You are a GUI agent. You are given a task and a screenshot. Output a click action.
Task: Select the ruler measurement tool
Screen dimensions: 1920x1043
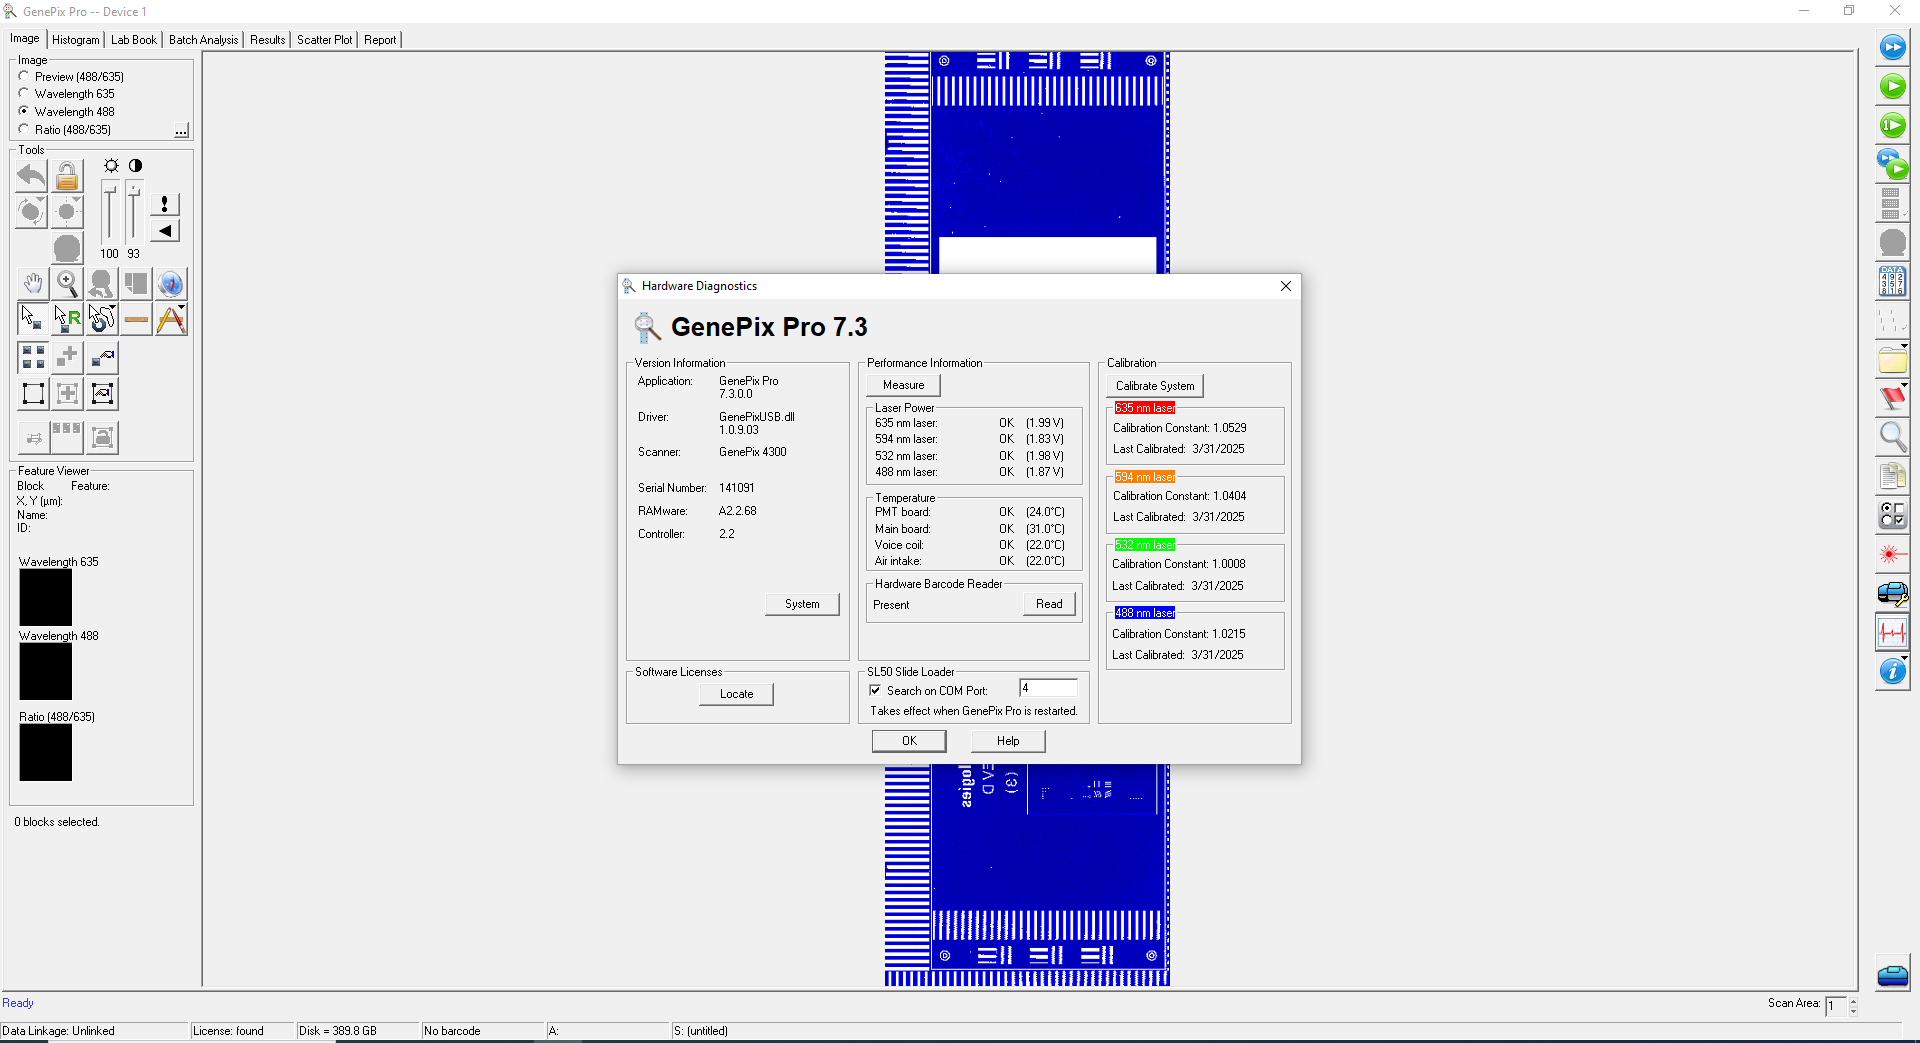tap(137, 320)
